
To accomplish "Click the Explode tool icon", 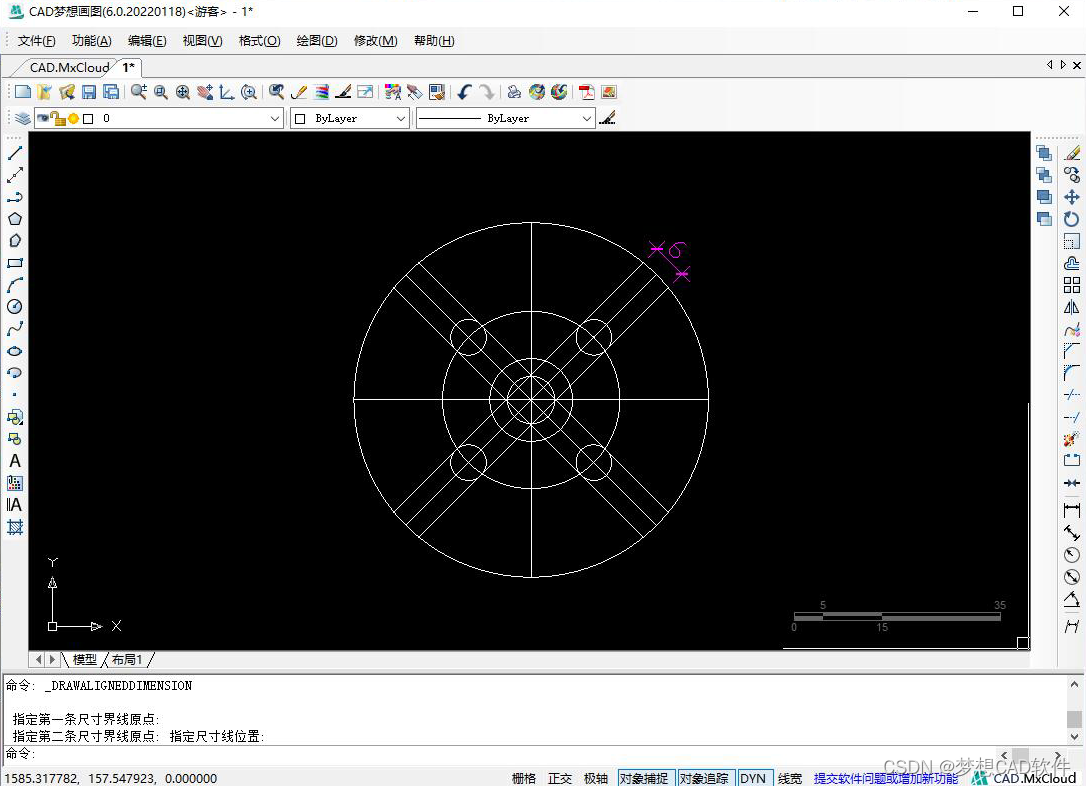I will (1071, 439).
